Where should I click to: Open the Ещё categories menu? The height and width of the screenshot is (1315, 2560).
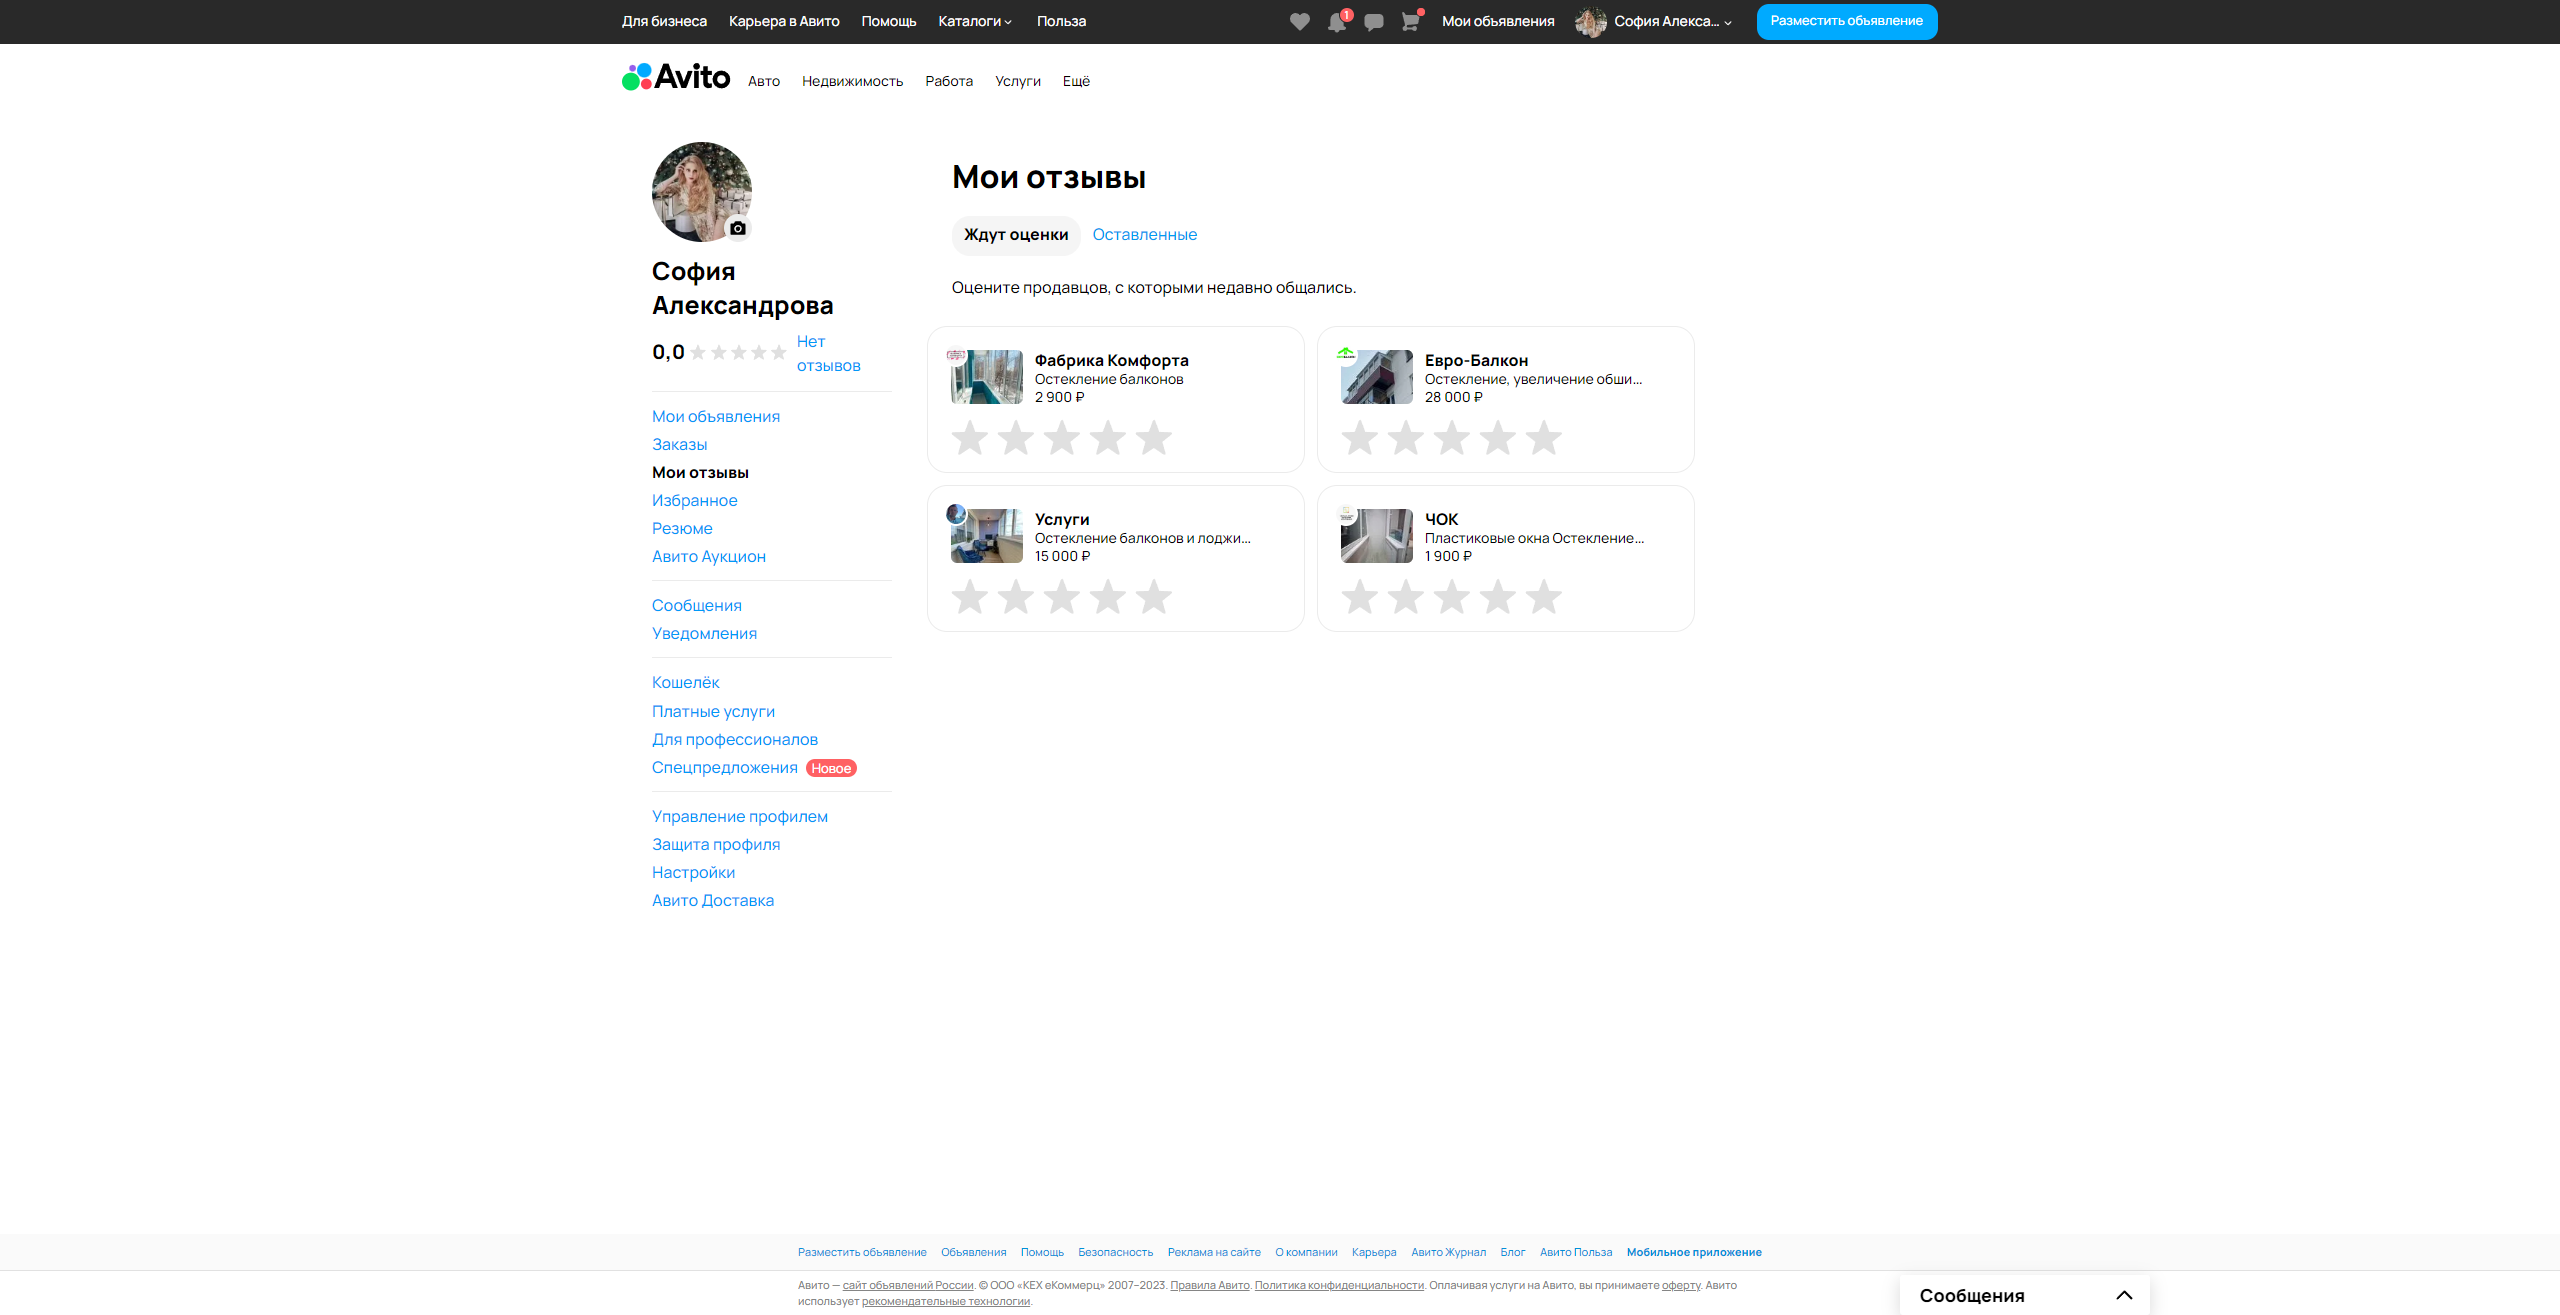click(1076, 81)
